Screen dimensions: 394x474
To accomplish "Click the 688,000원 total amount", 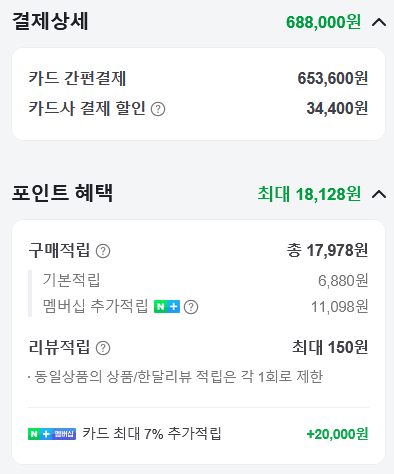I will tap(323, 22).
